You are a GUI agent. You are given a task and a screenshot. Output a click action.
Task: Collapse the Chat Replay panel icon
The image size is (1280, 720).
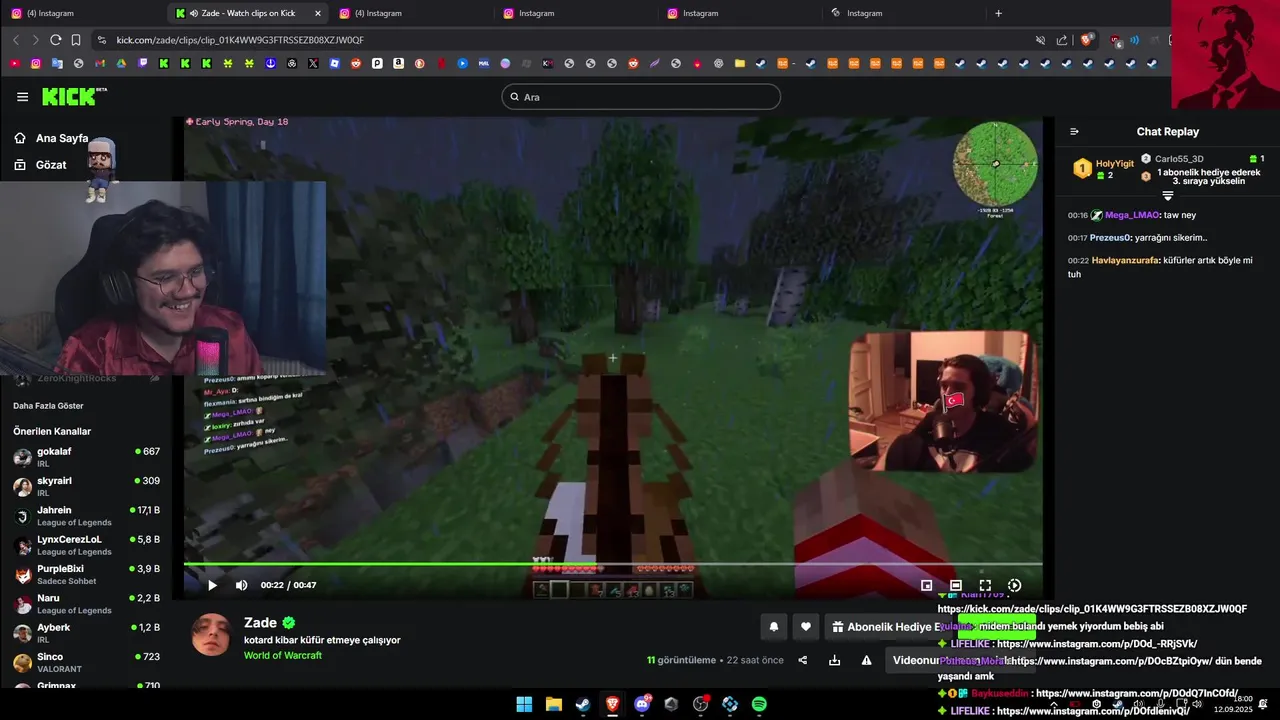click(1074, 131)
